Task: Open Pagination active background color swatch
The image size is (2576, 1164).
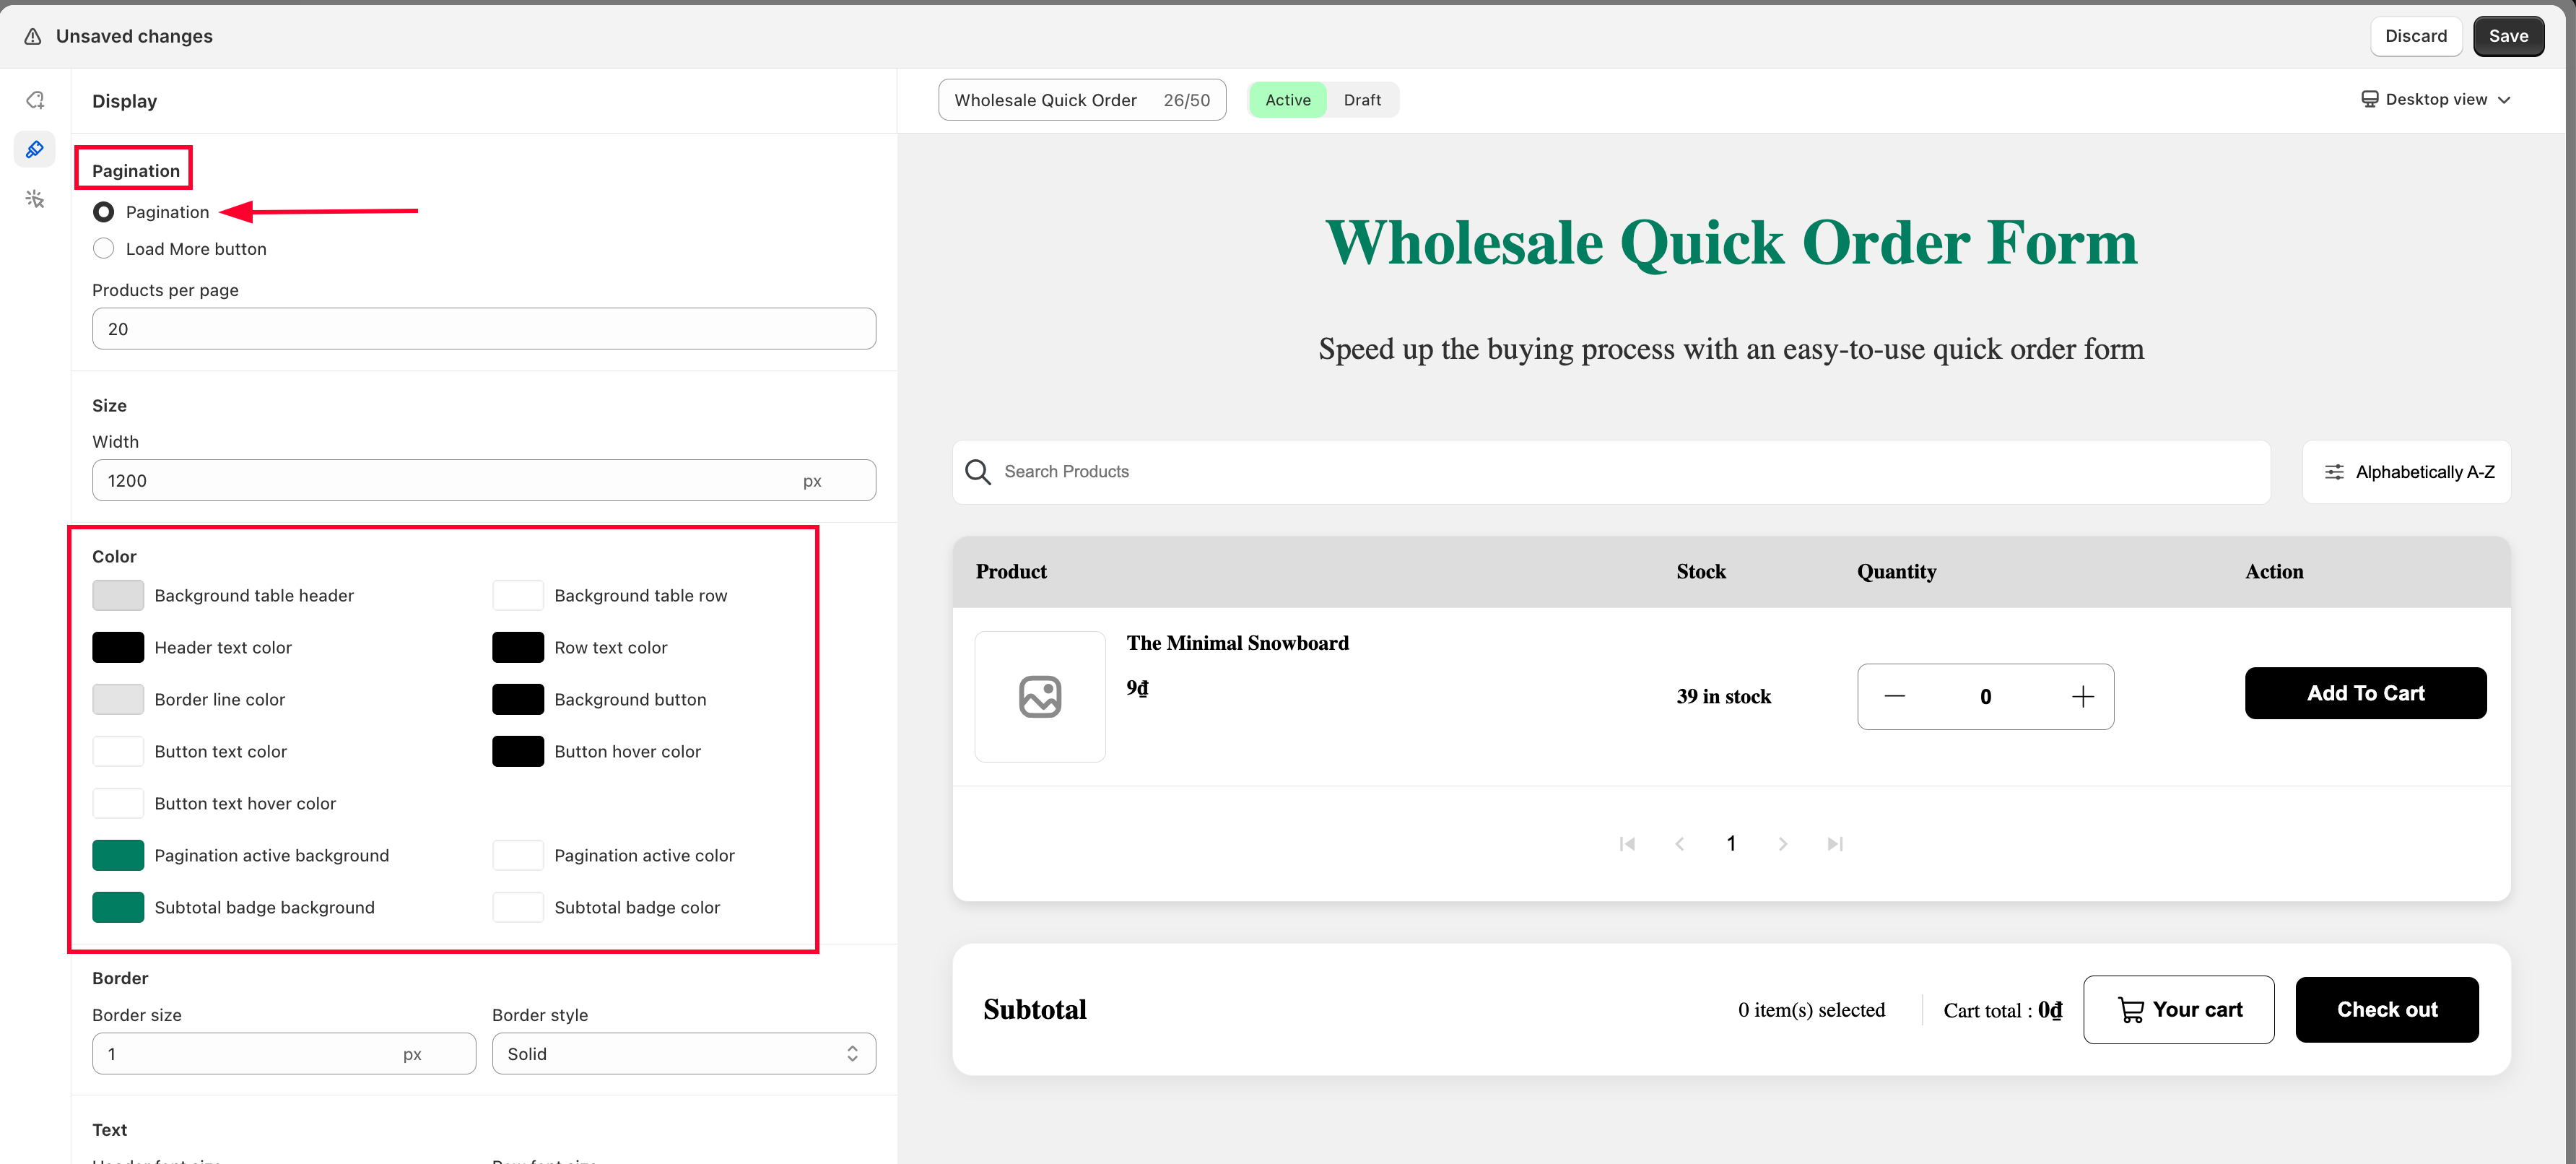Action: (x=118, y=856)
